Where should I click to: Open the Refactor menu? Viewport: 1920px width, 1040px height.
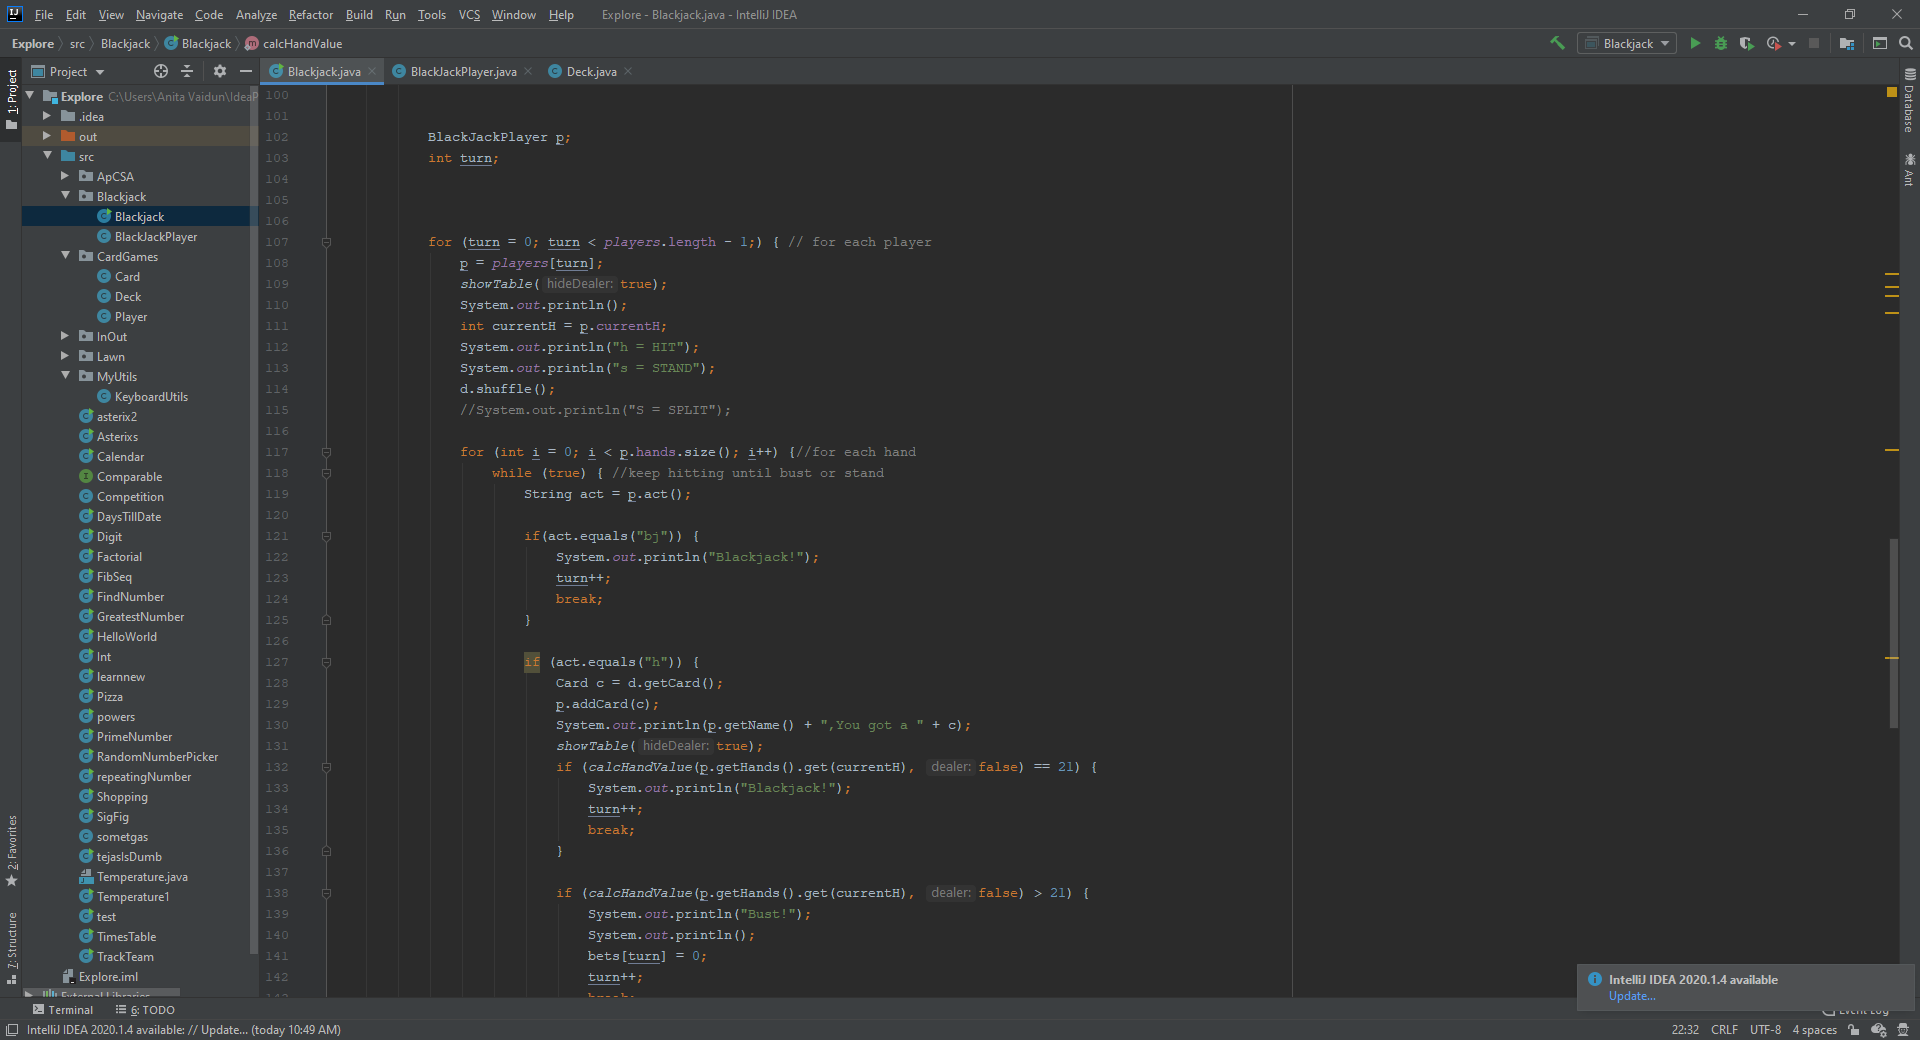(x=310, y=15)
